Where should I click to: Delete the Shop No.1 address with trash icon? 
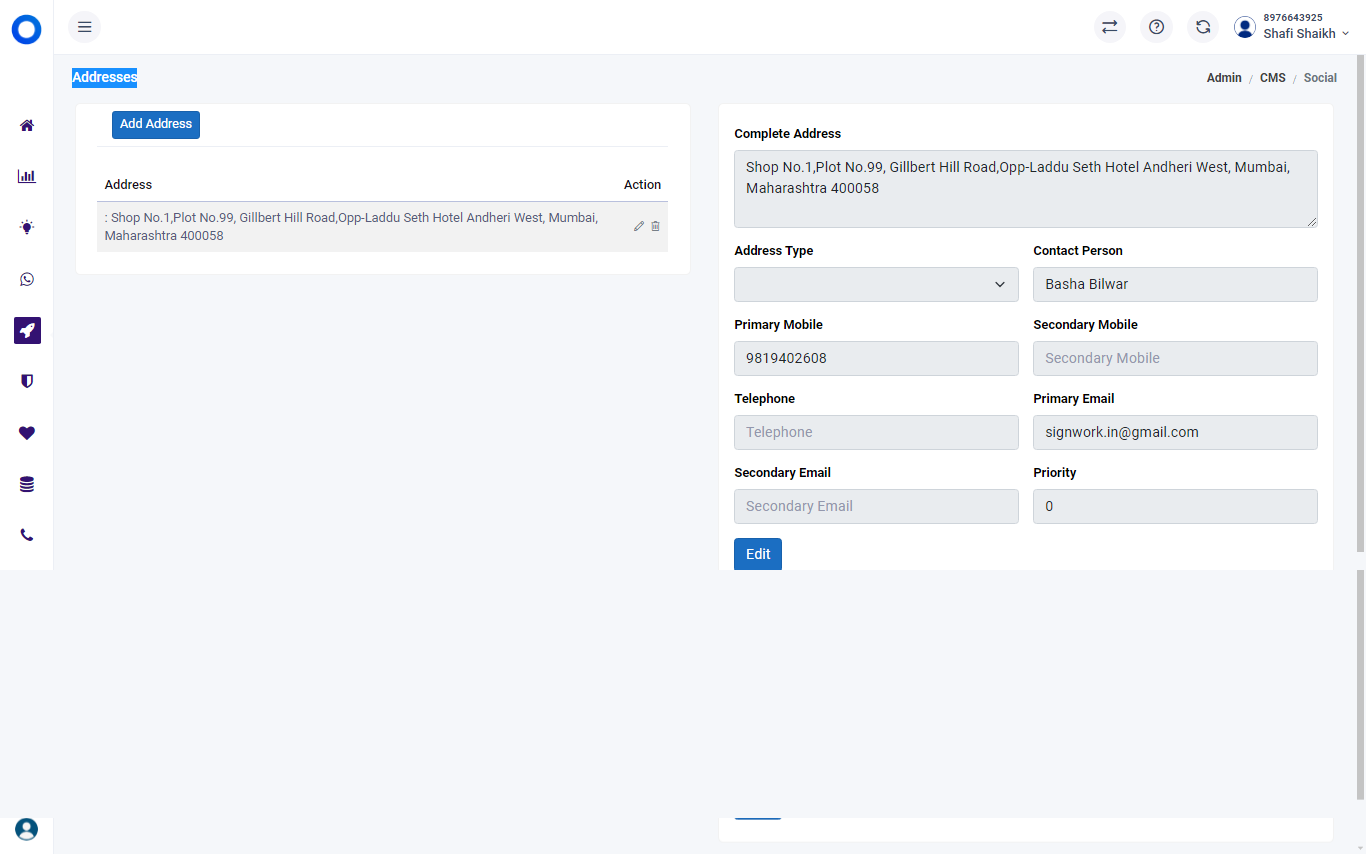click(655, 226)
